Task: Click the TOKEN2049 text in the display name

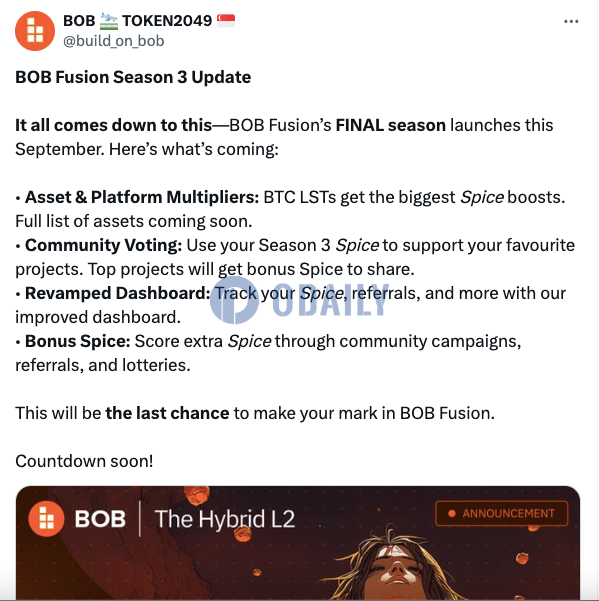Action: (x=167, y=21)
